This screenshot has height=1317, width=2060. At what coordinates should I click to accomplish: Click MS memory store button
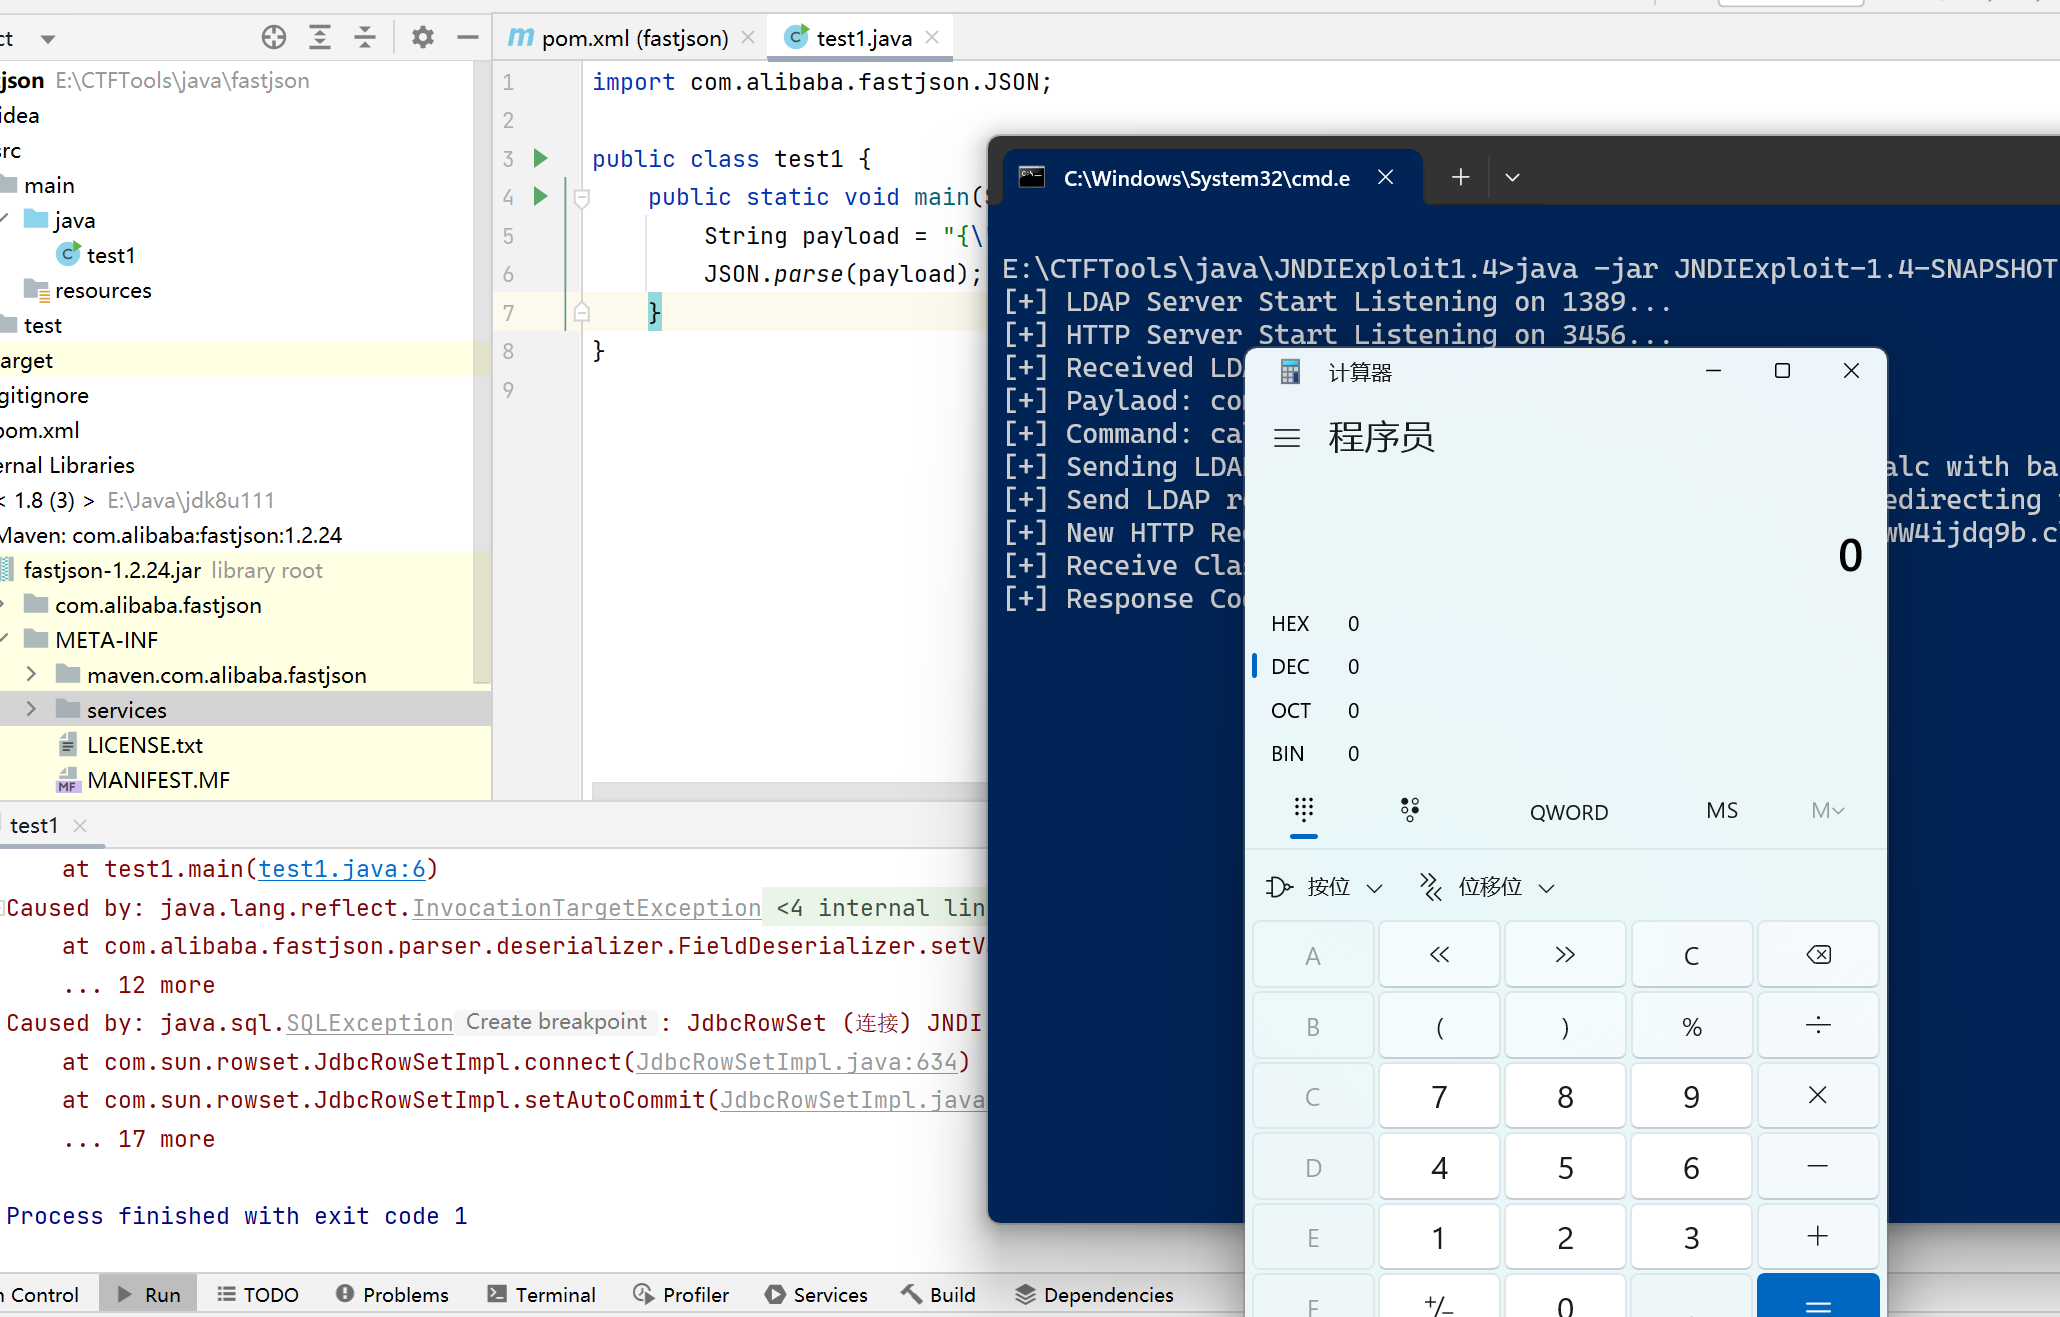1722,811
